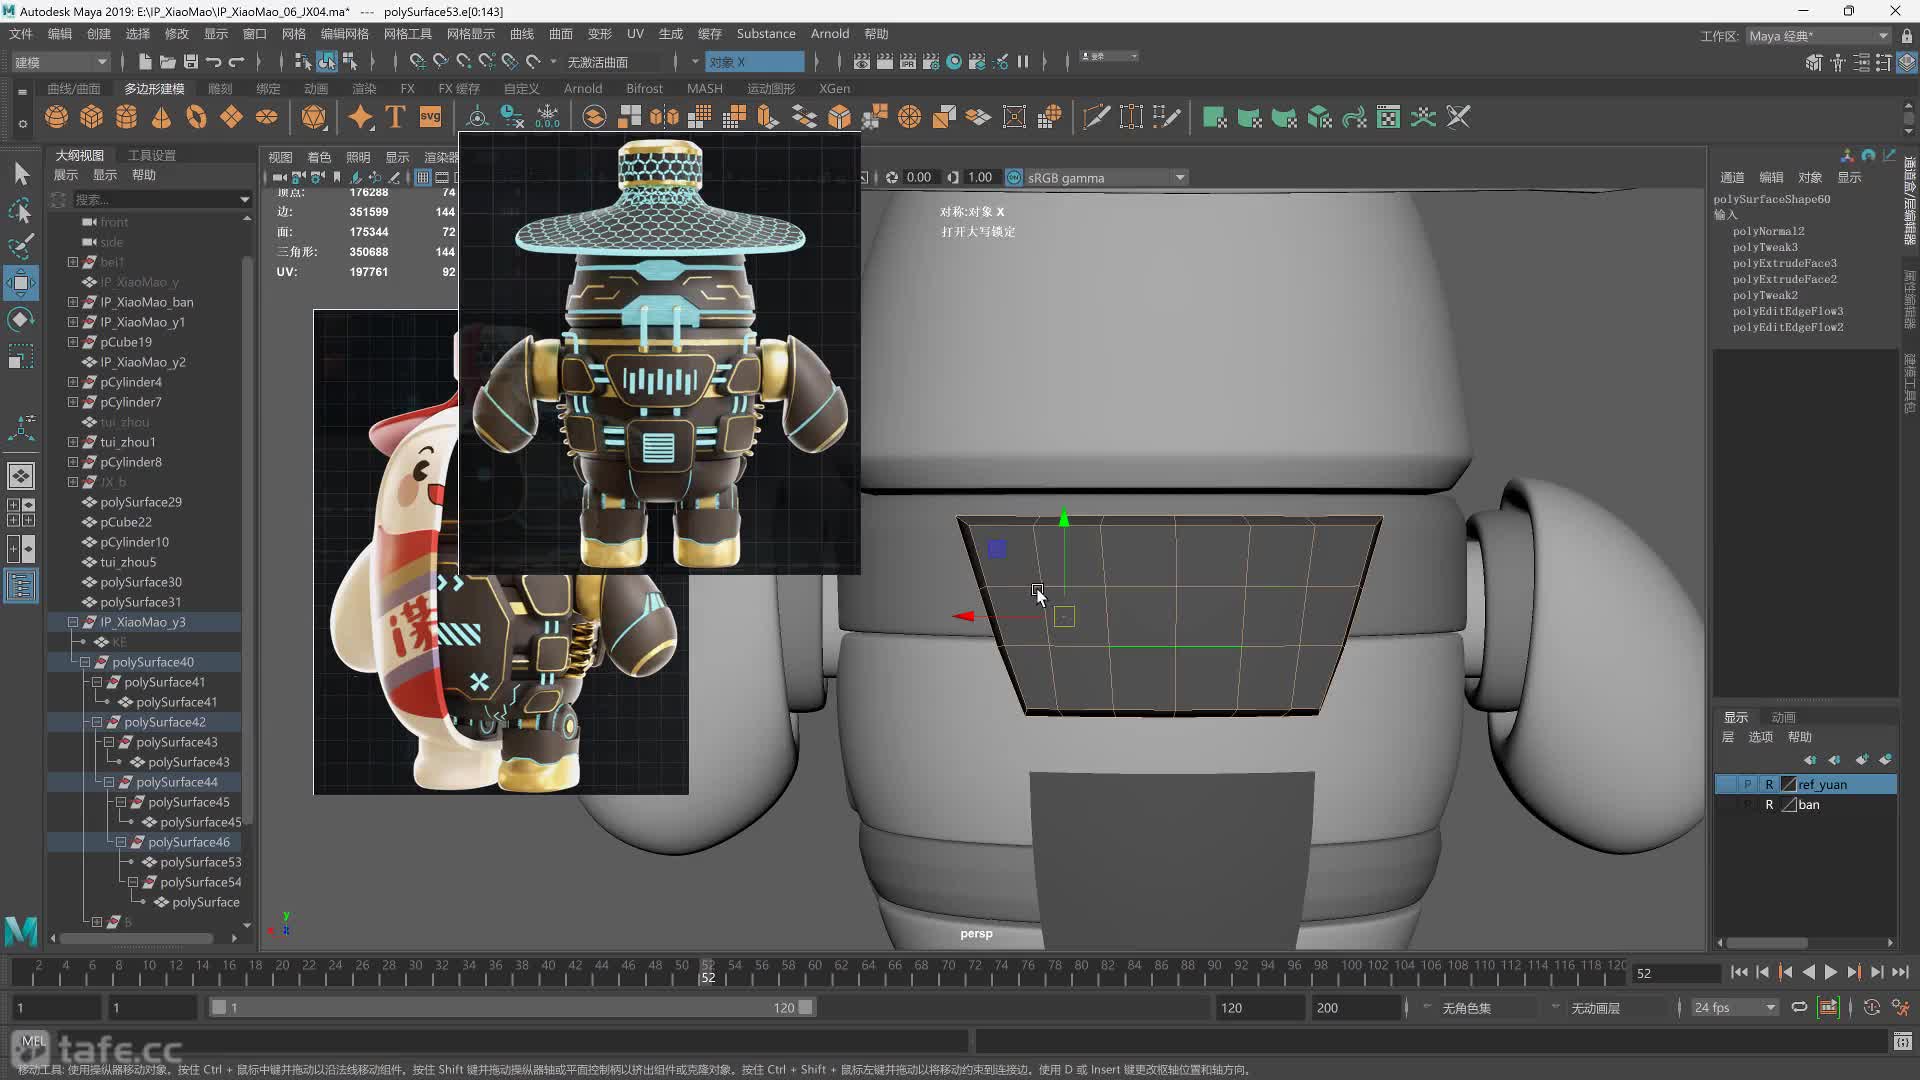1920x1080 pixels.
Task: Toggle the auto keyframe button
Action: point(1872,1007)
